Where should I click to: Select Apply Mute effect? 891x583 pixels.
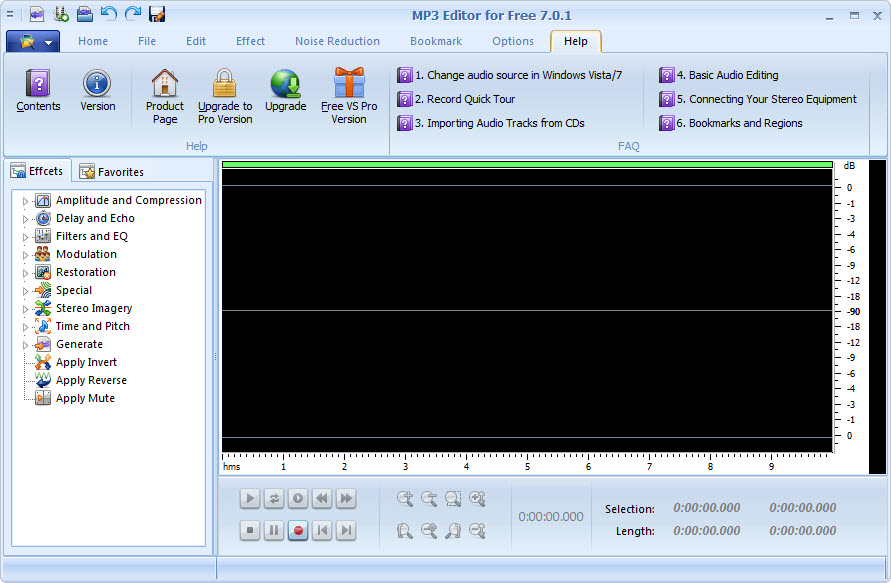(74, 398)
